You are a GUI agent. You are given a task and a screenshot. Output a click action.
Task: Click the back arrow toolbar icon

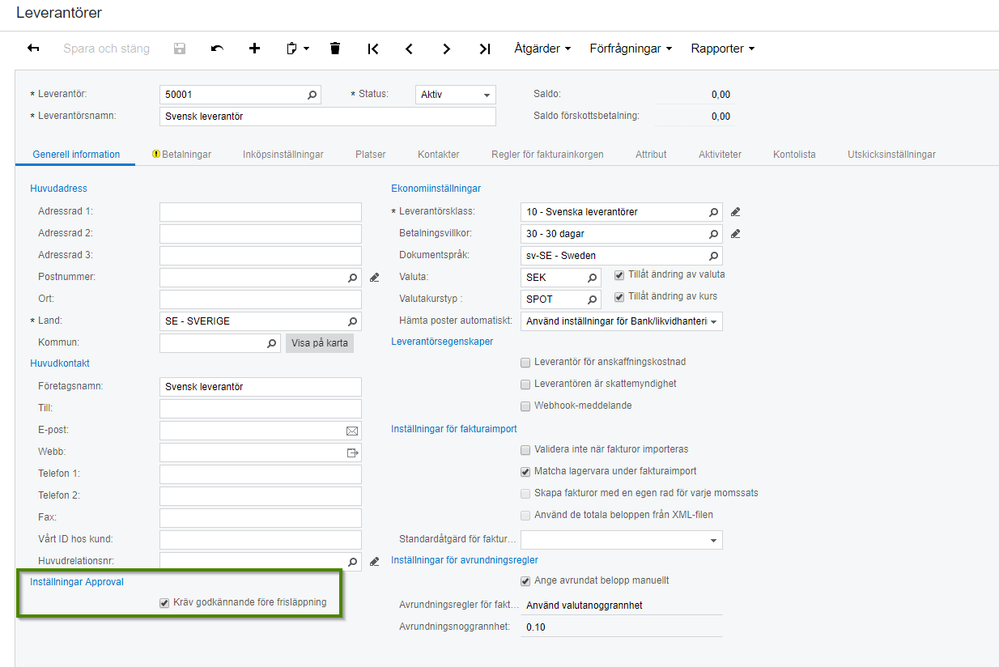pyautogui.click(x=33, y=48)
